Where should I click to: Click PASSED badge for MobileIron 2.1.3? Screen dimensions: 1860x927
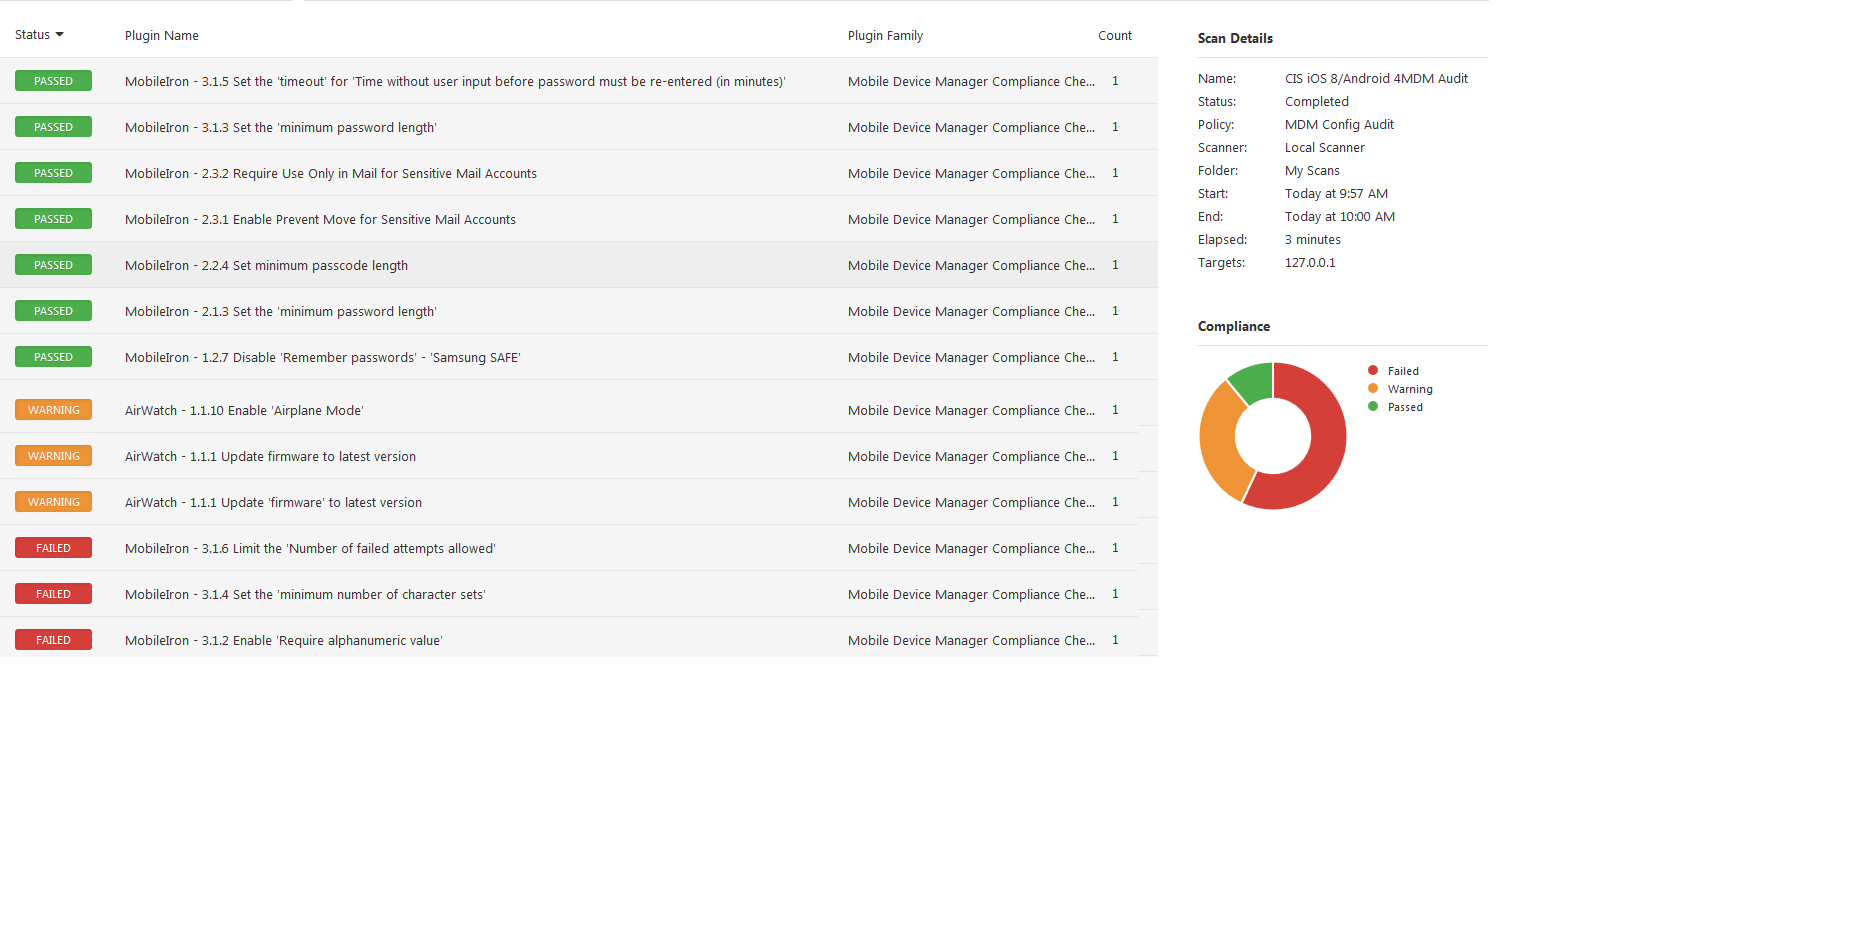[x=53, y=311]
